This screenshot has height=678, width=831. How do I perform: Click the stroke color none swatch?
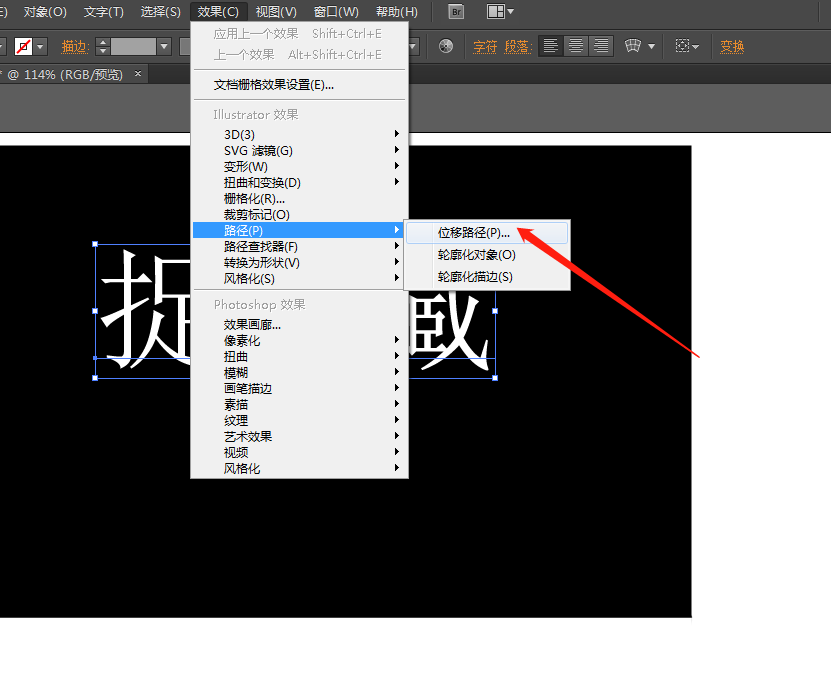coord(23,46)
